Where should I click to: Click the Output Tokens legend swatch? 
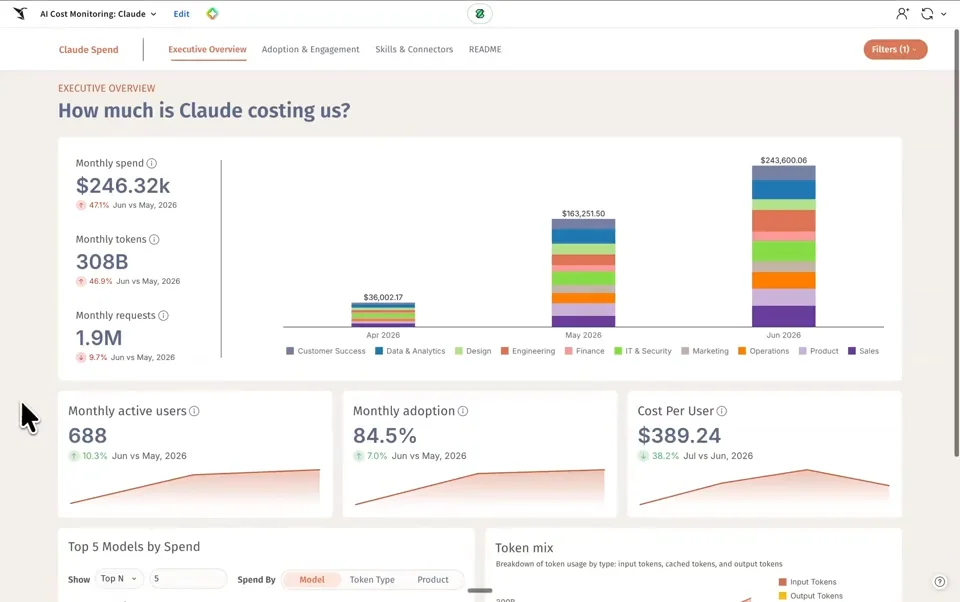coord(782,596)
